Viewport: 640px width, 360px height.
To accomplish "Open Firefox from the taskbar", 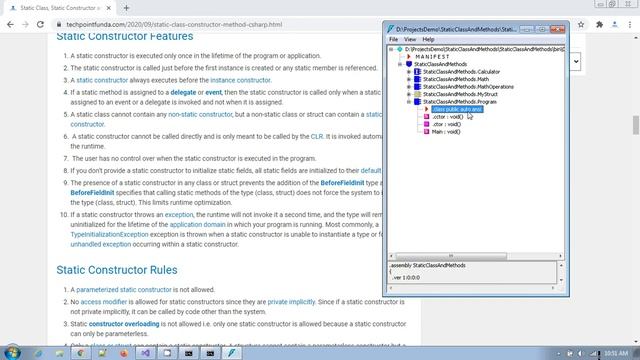I will 124,353.
